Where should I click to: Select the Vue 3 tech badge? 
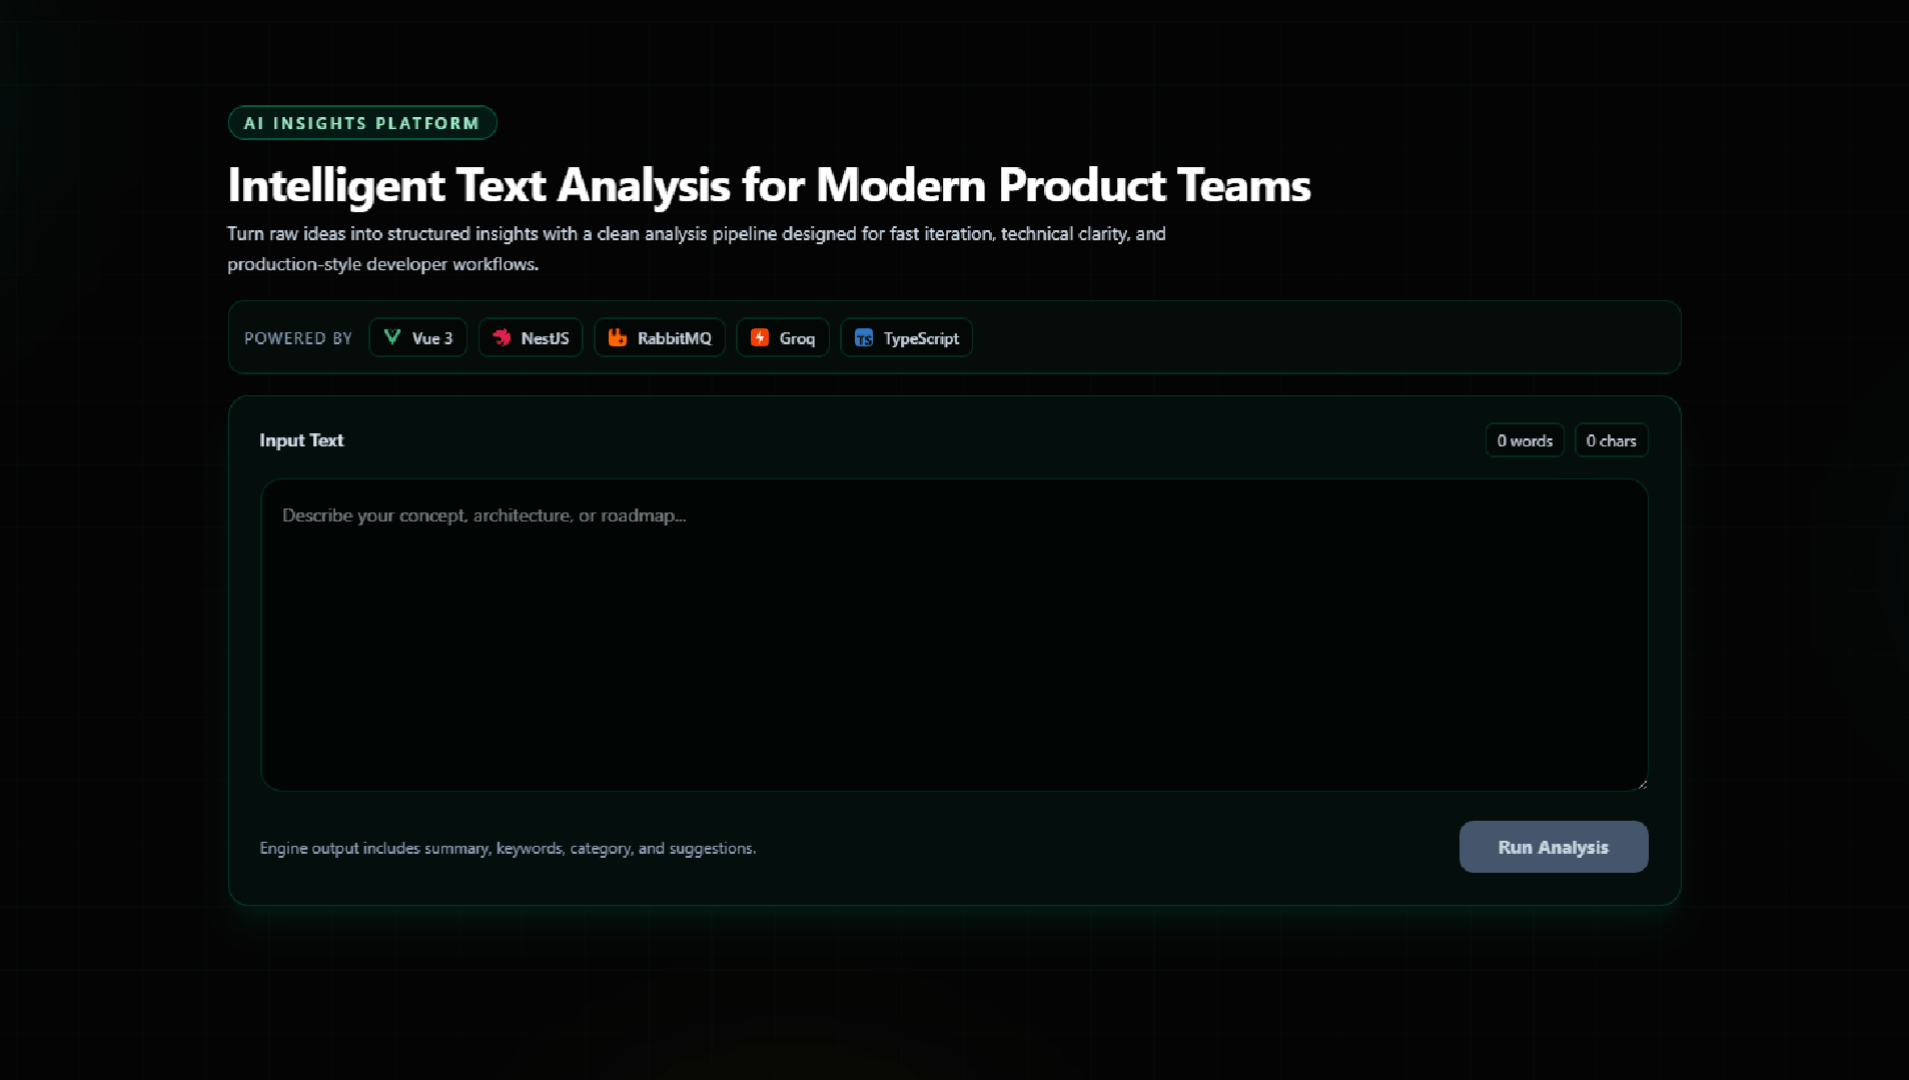coord(418,337)
